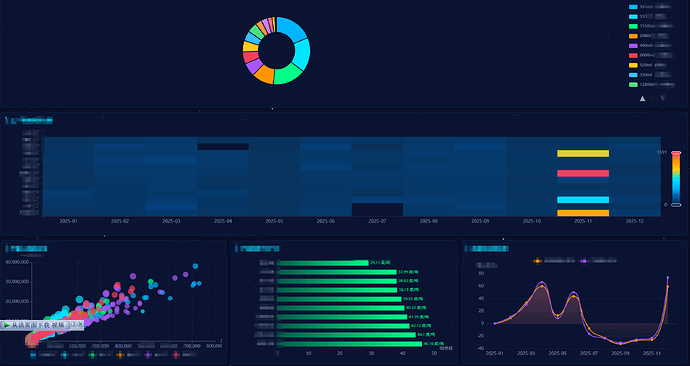
Task: Select the bar labeled 46.16
Action: tap(350, 344)
